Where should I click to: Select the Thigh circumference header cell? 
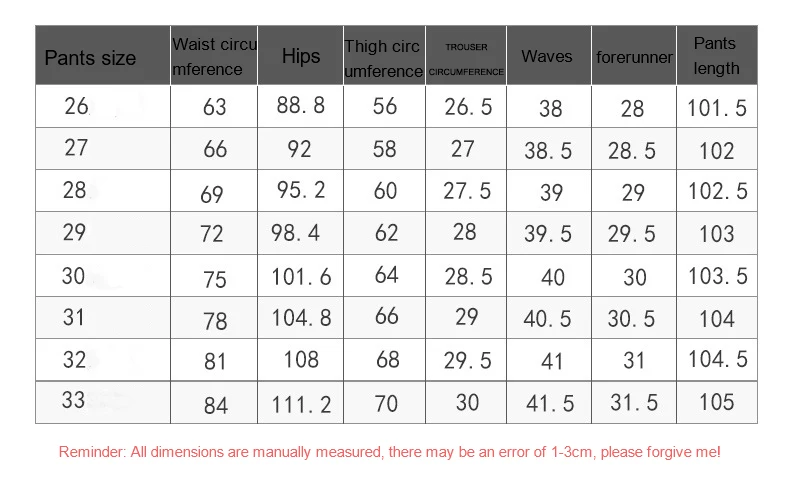click(x=384, y=55)
